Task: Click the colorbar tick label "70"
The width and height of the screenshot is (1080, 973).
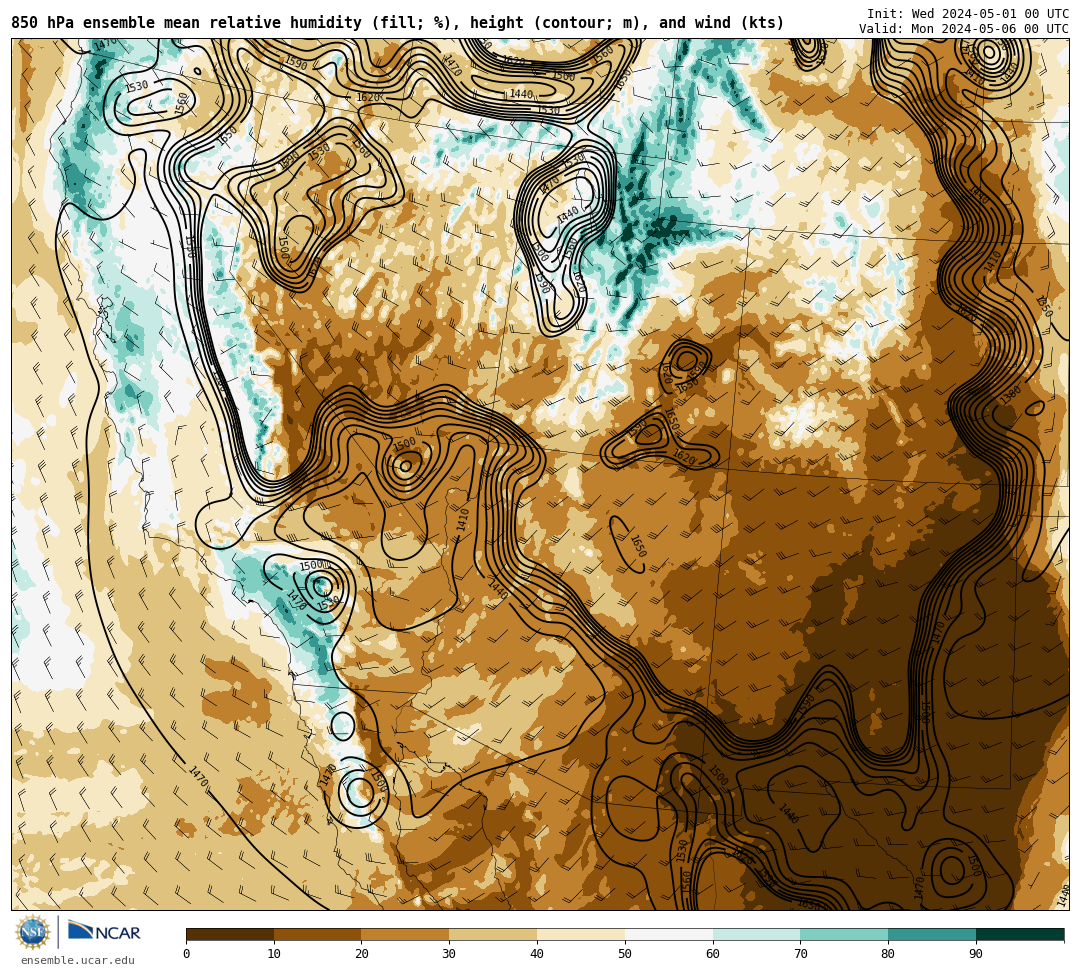Action: pyautogui.click(x=800, y=954)
